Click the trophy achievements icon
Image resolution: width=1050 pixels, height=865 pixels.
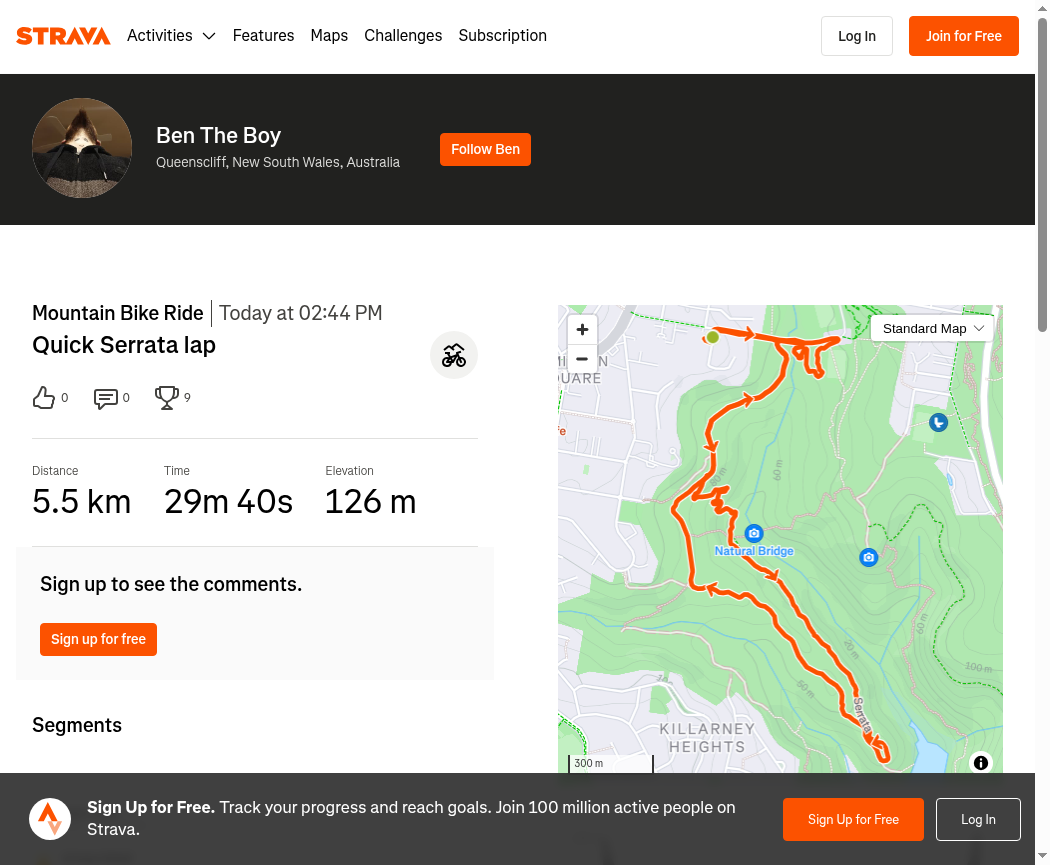coord(167,398)
